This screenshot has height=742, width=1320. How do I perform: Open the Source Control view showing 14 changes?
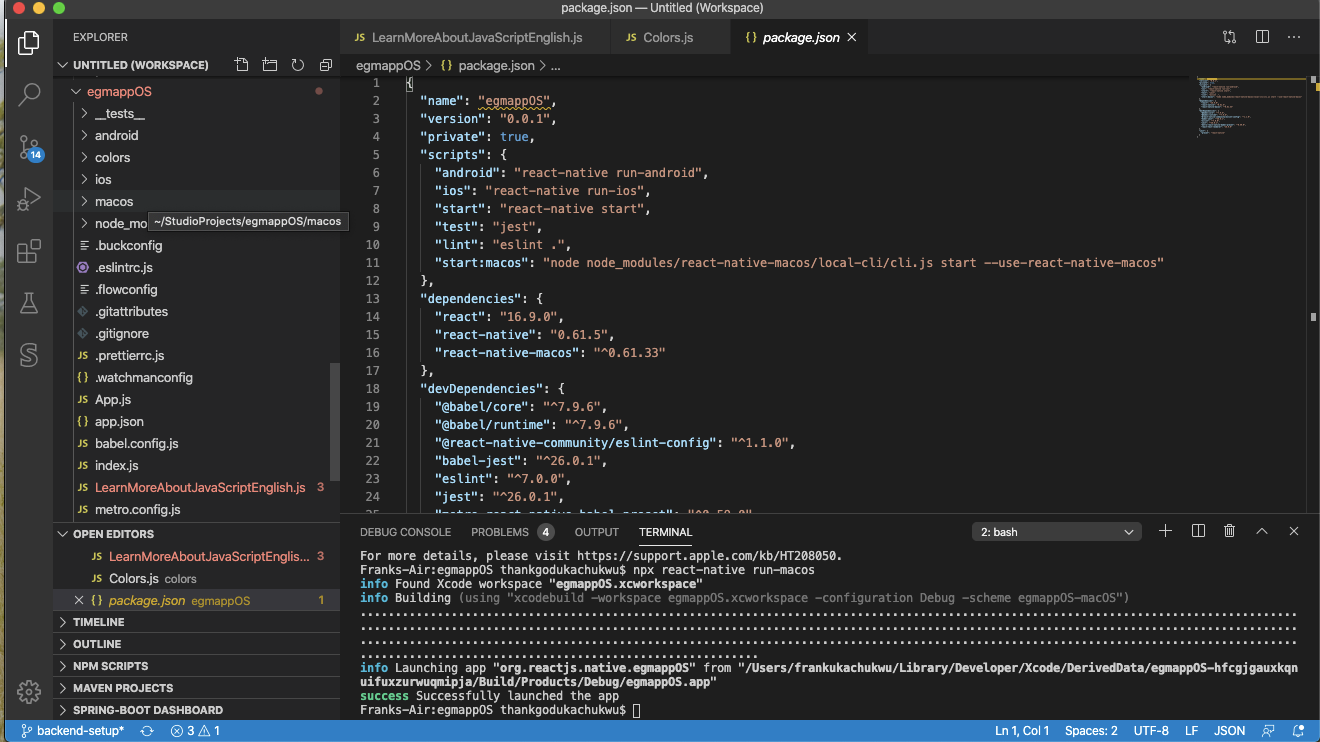(29, 148)
